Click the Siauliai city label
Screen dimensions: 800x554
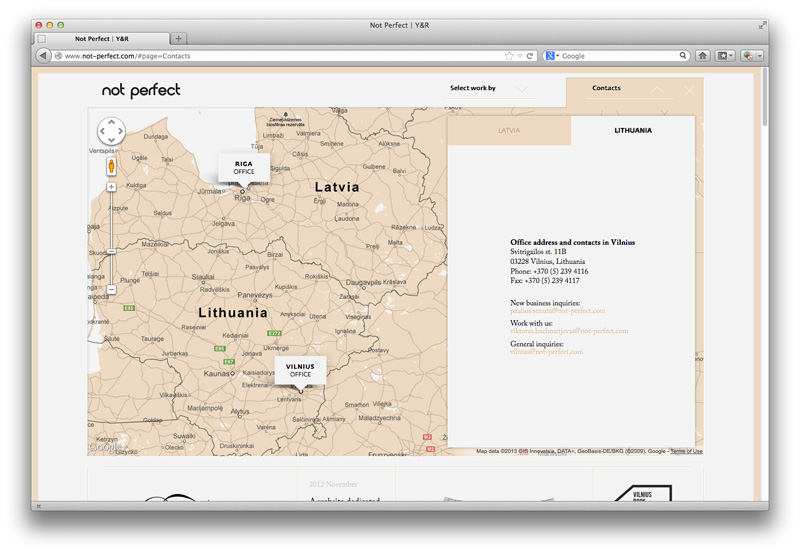click(x=203, y=276)
